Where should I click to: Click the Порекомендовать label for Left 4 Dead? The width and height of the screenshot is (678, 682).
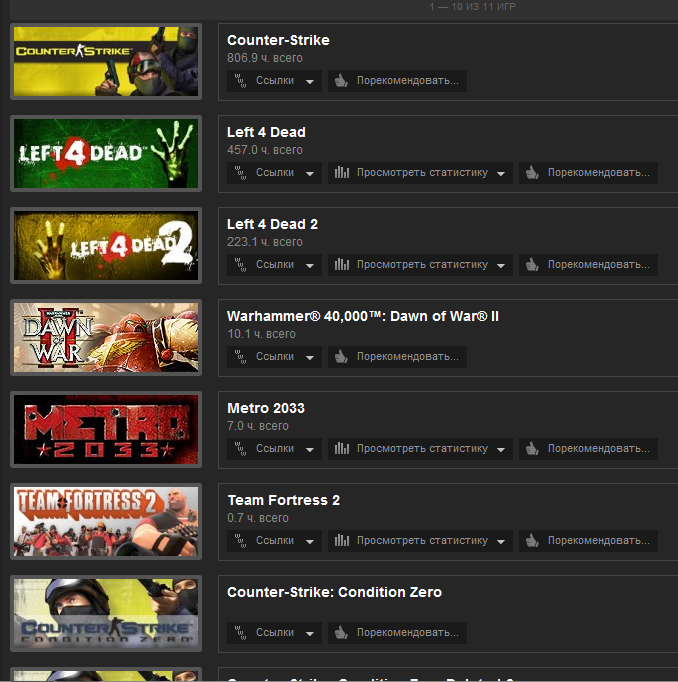(598, 172)
